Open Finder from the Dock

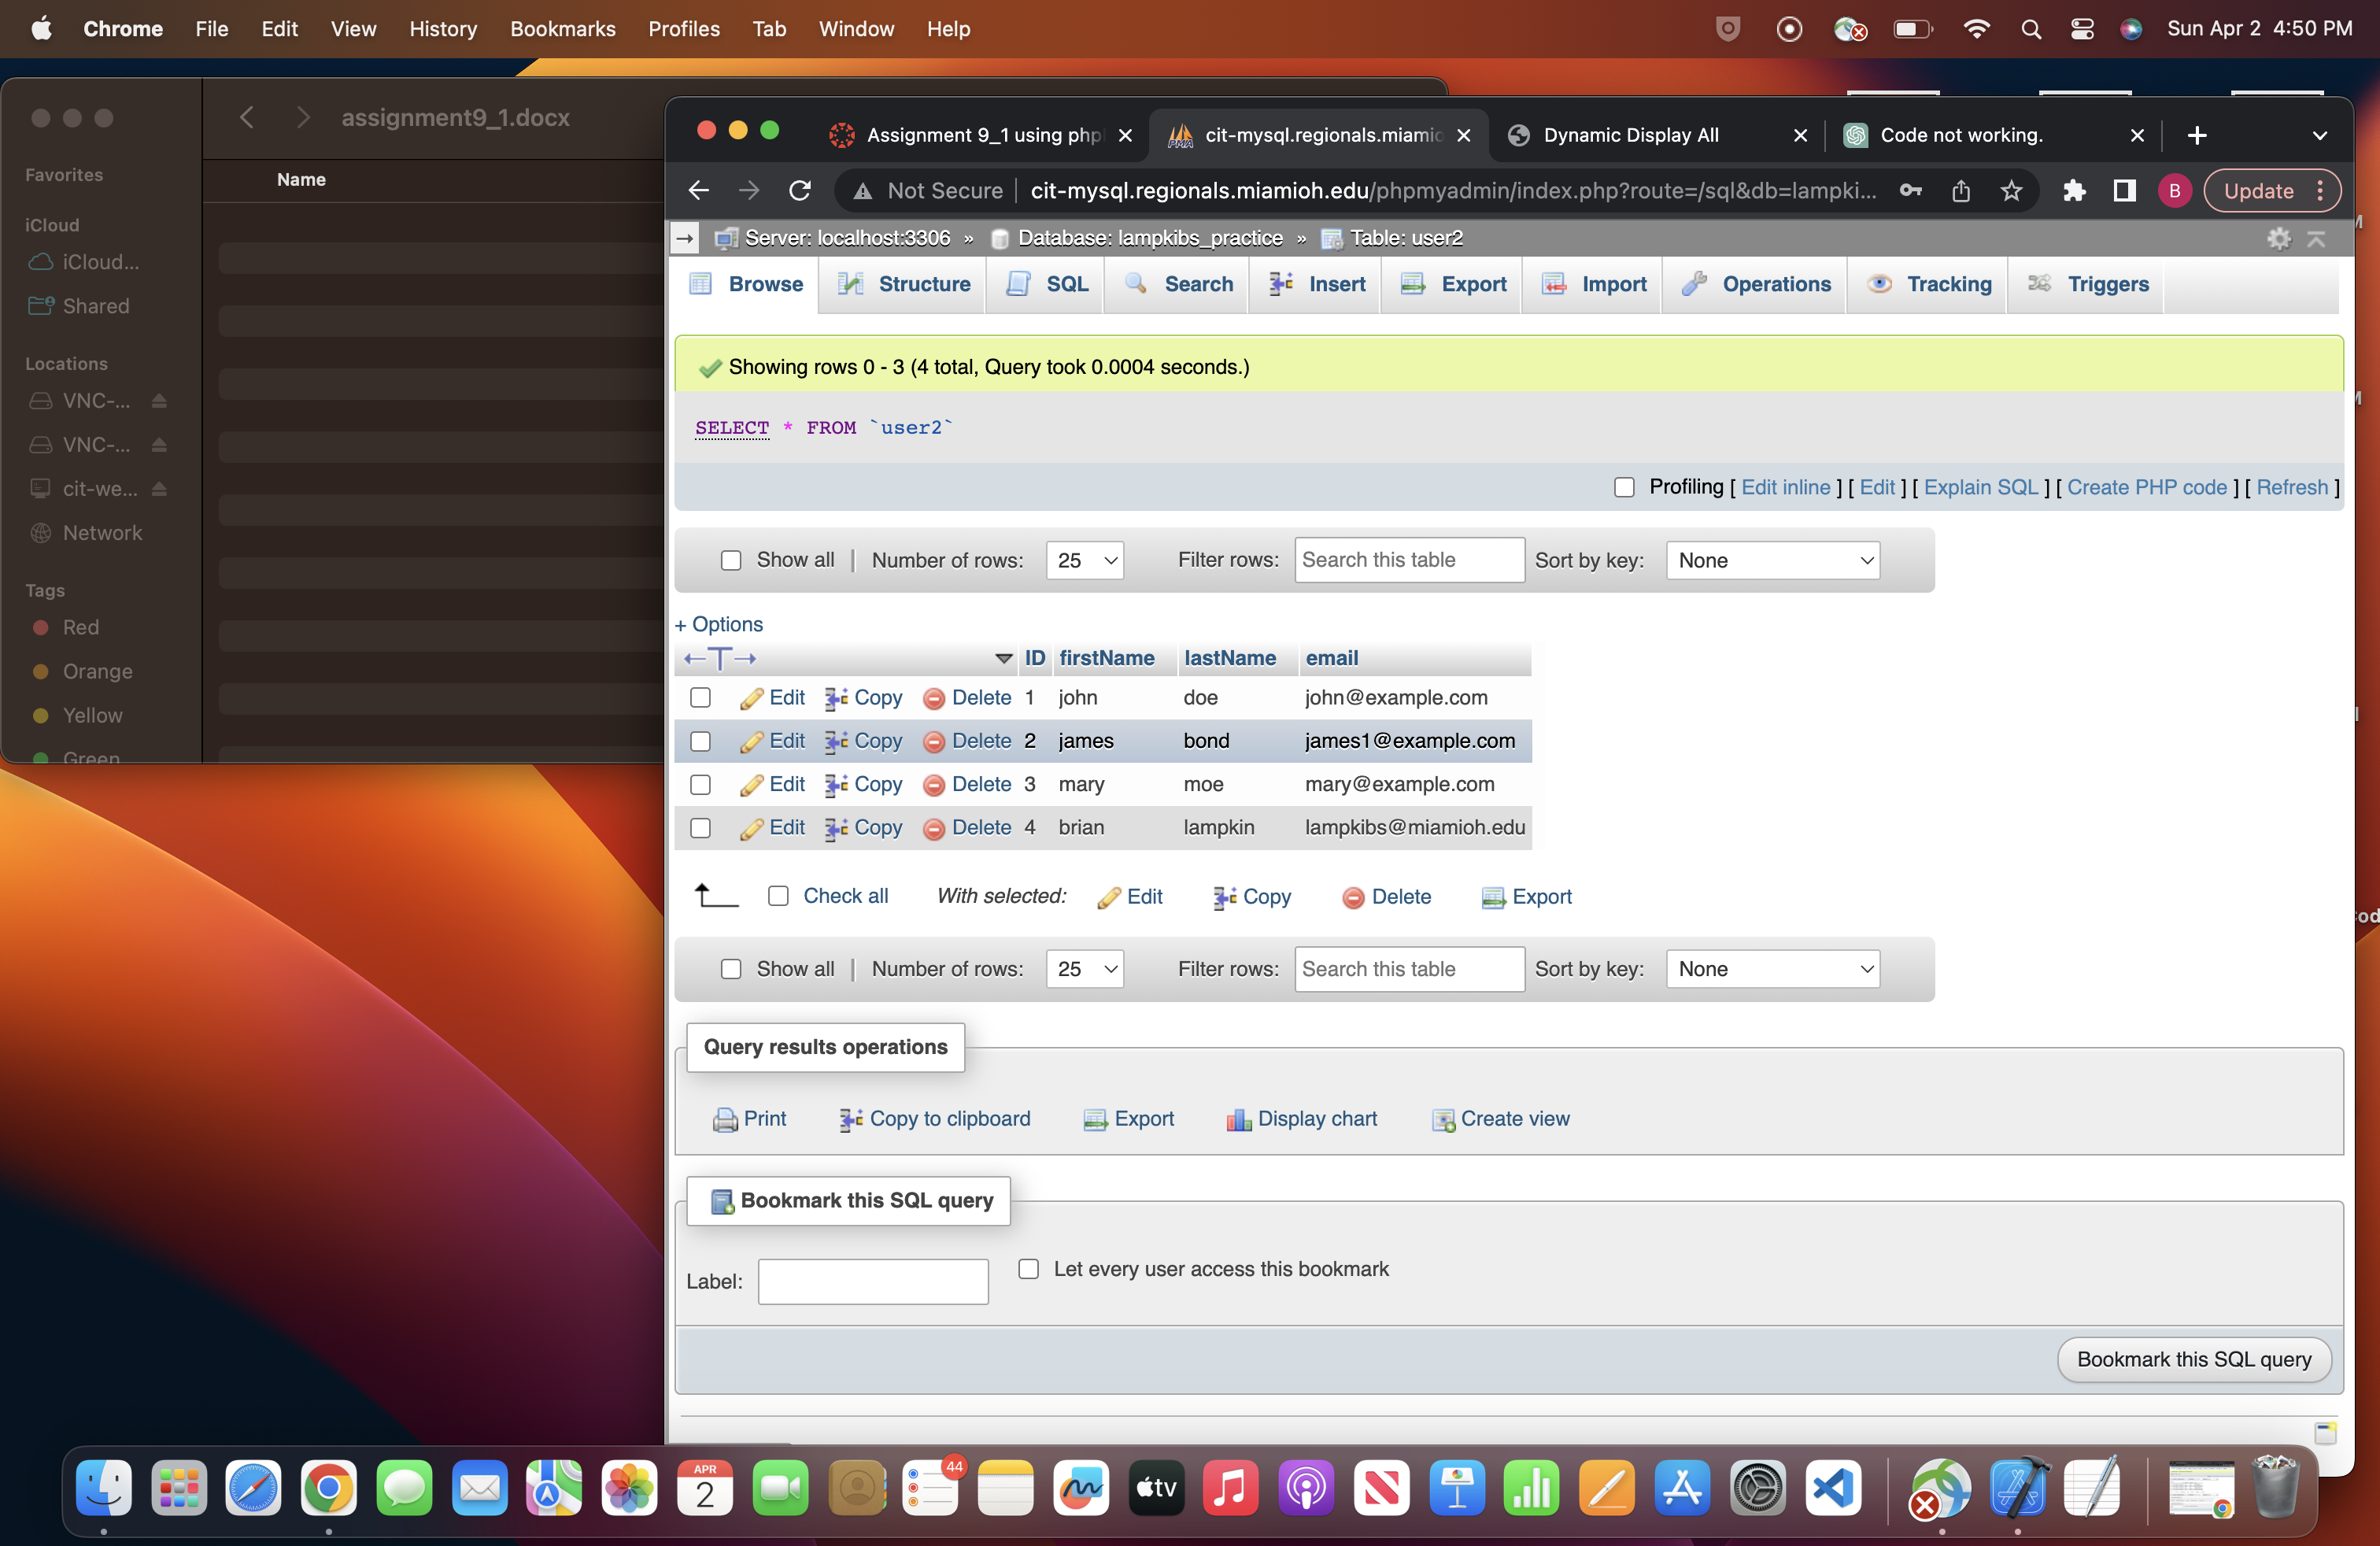tap(104, 1489)
